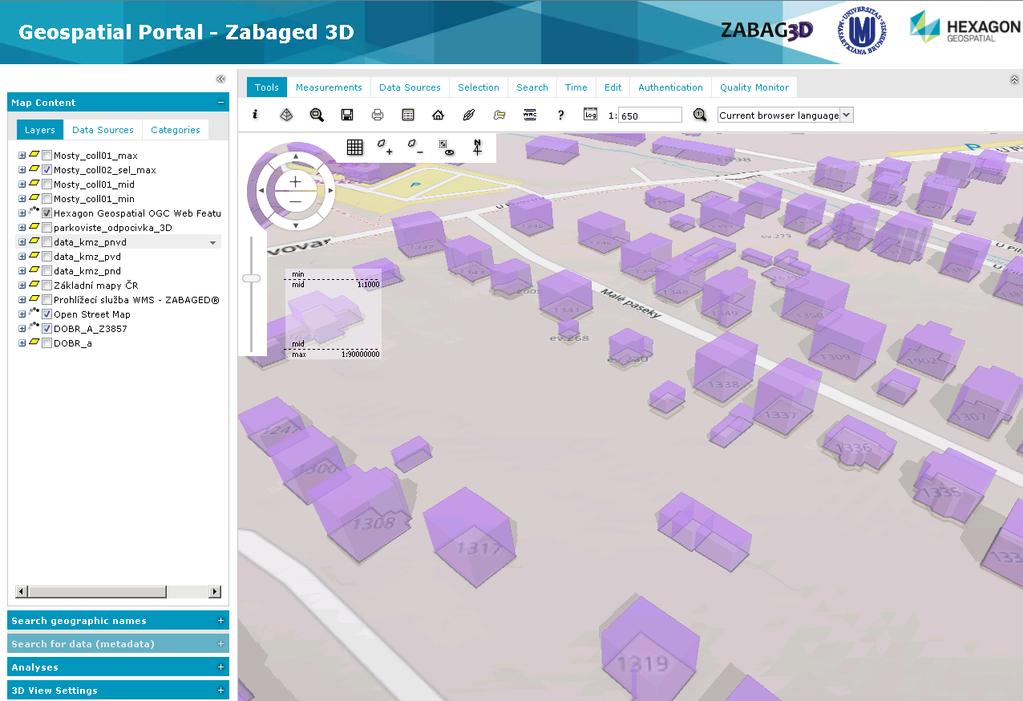1023x701 pixels.
Task: Pan map right with right arrow
Action: pos(330,191)
